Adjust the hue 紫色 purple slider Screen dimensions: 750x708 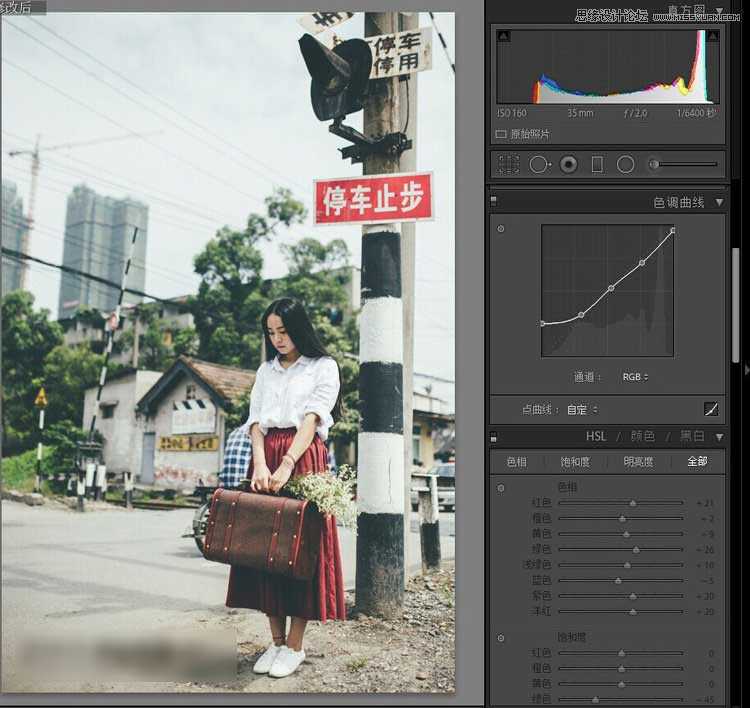click(x=632, y=597)
